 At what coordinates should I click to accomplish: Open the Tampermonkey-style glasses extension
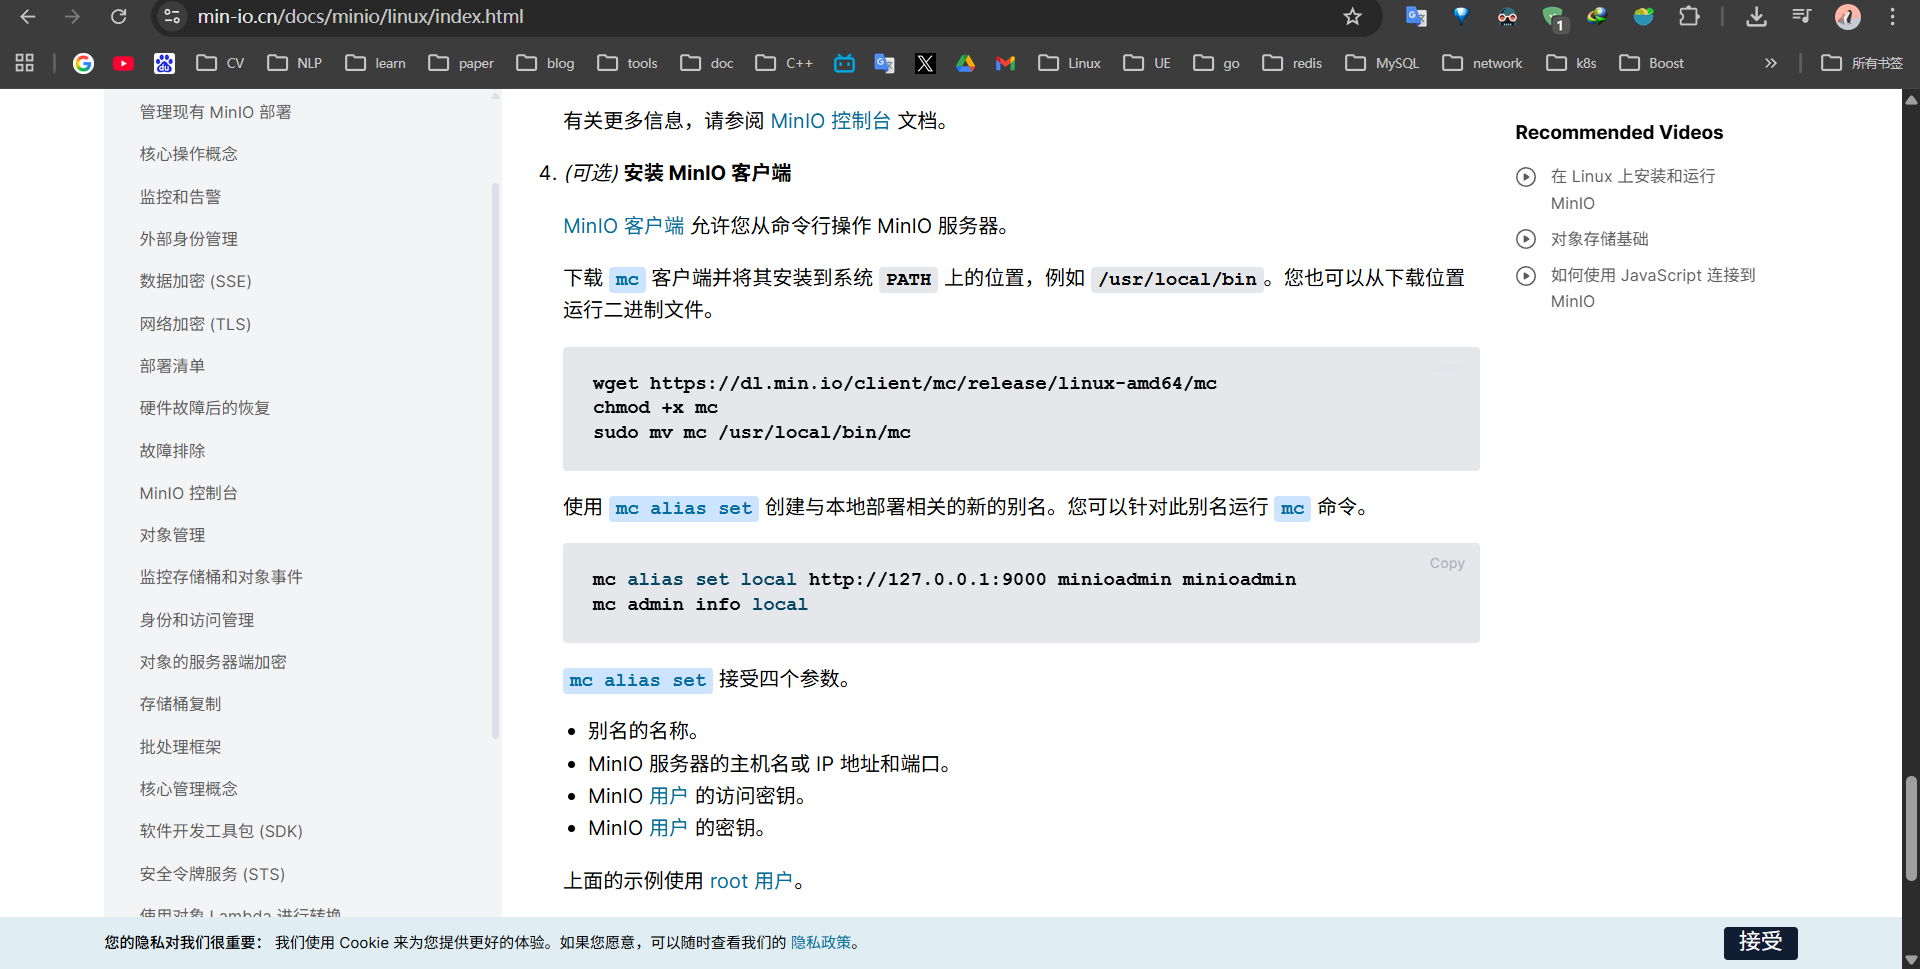tap(1507, 17)
